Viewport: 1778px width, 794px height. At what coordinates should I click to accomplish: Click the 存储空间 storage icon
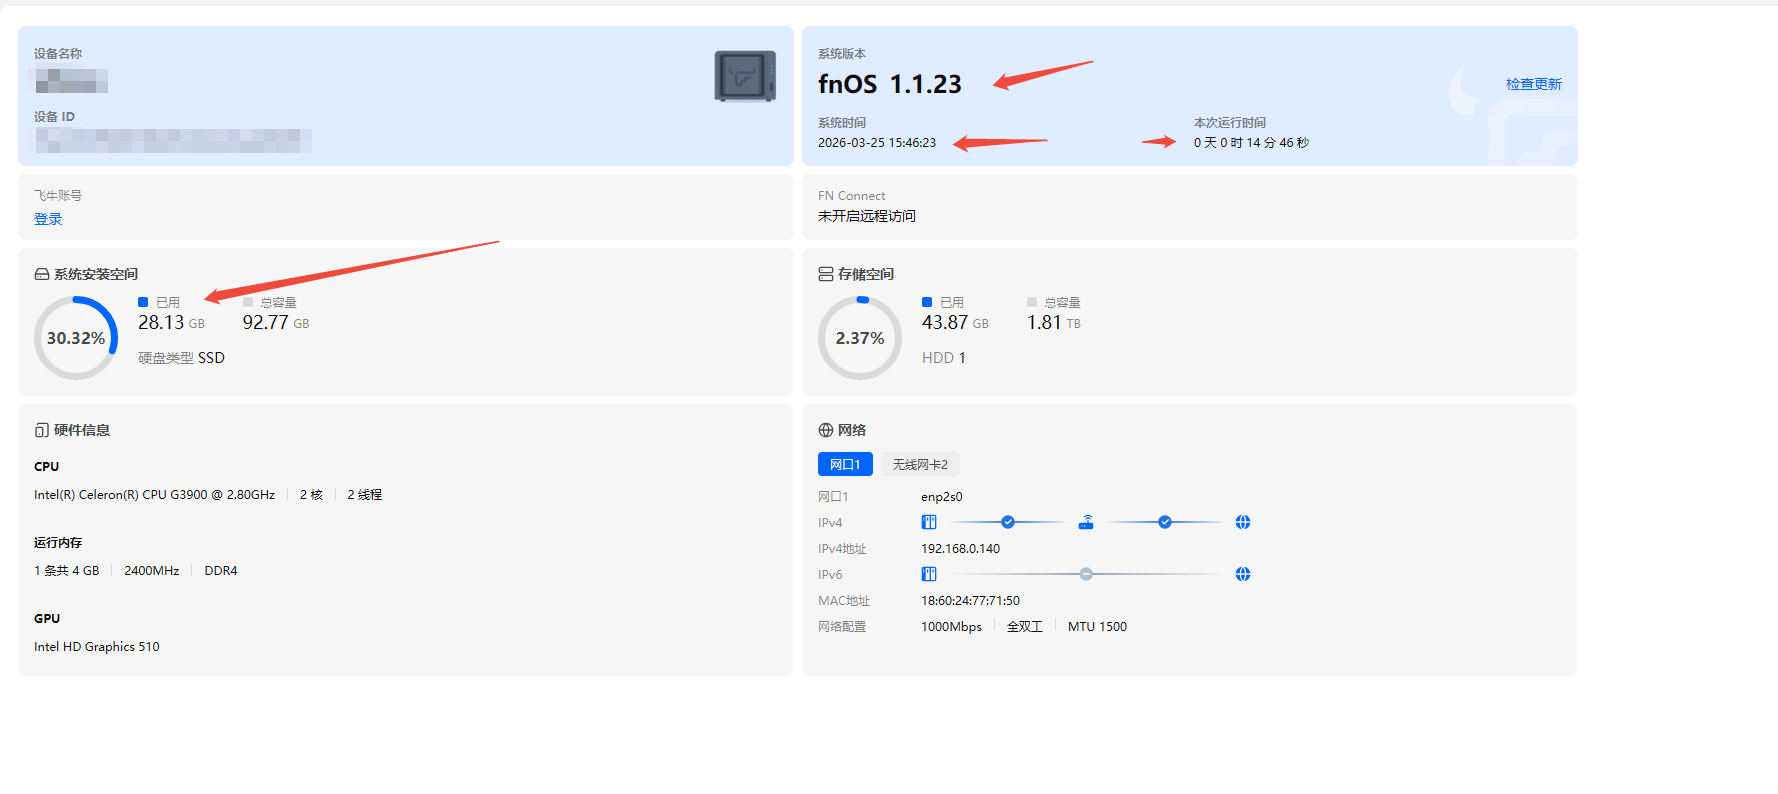826,274
